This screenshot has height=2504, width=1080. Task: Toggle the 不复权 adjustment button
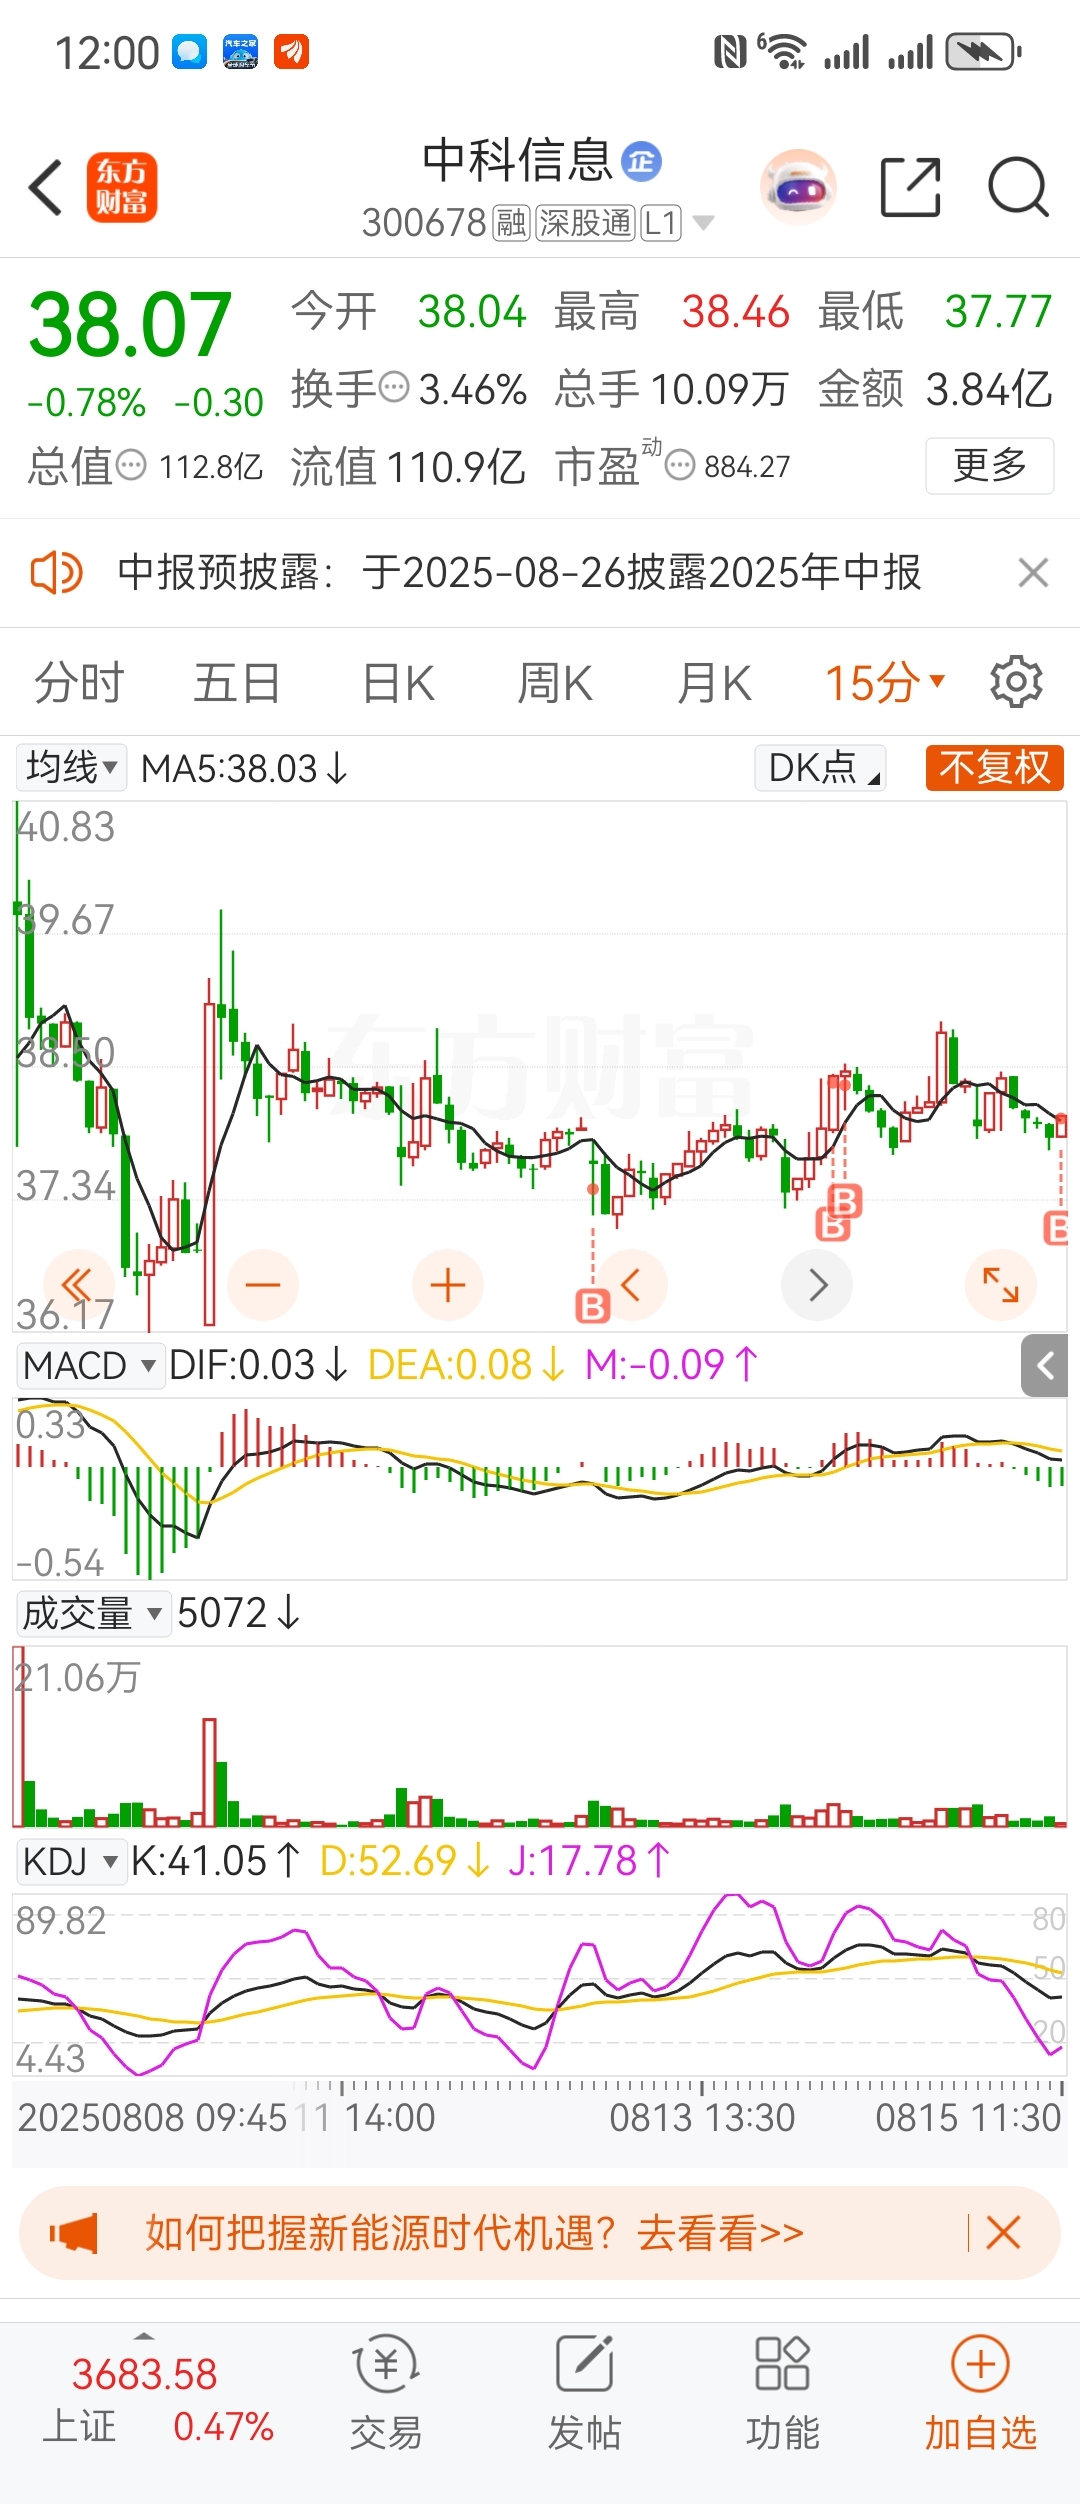994,768
